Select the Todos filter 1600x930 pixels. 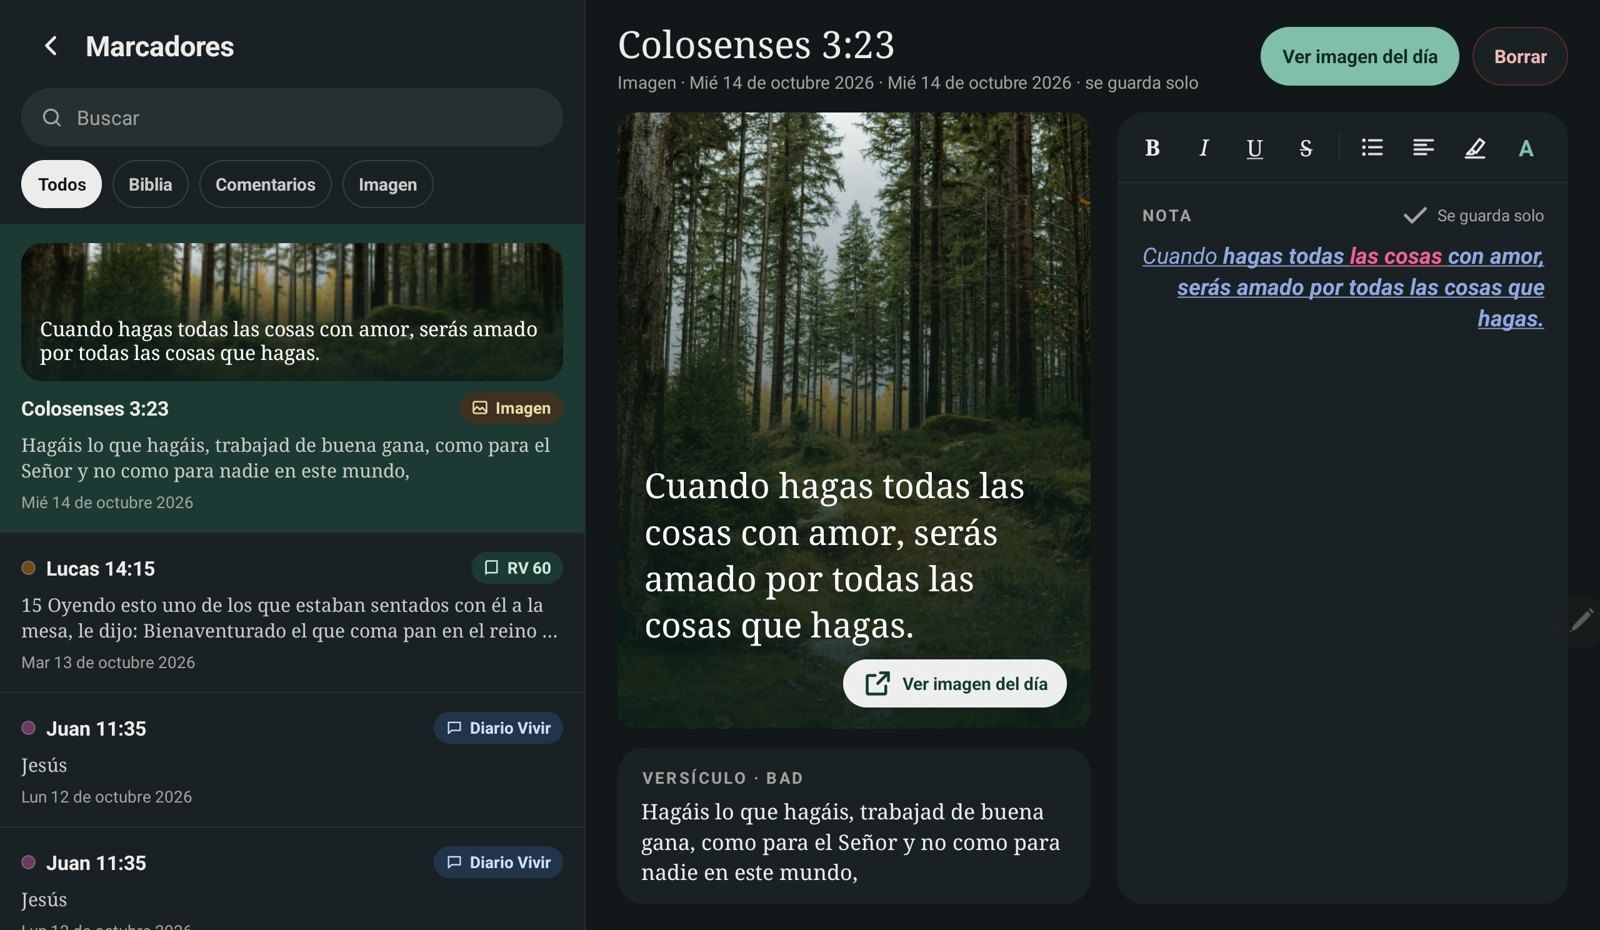62,184
